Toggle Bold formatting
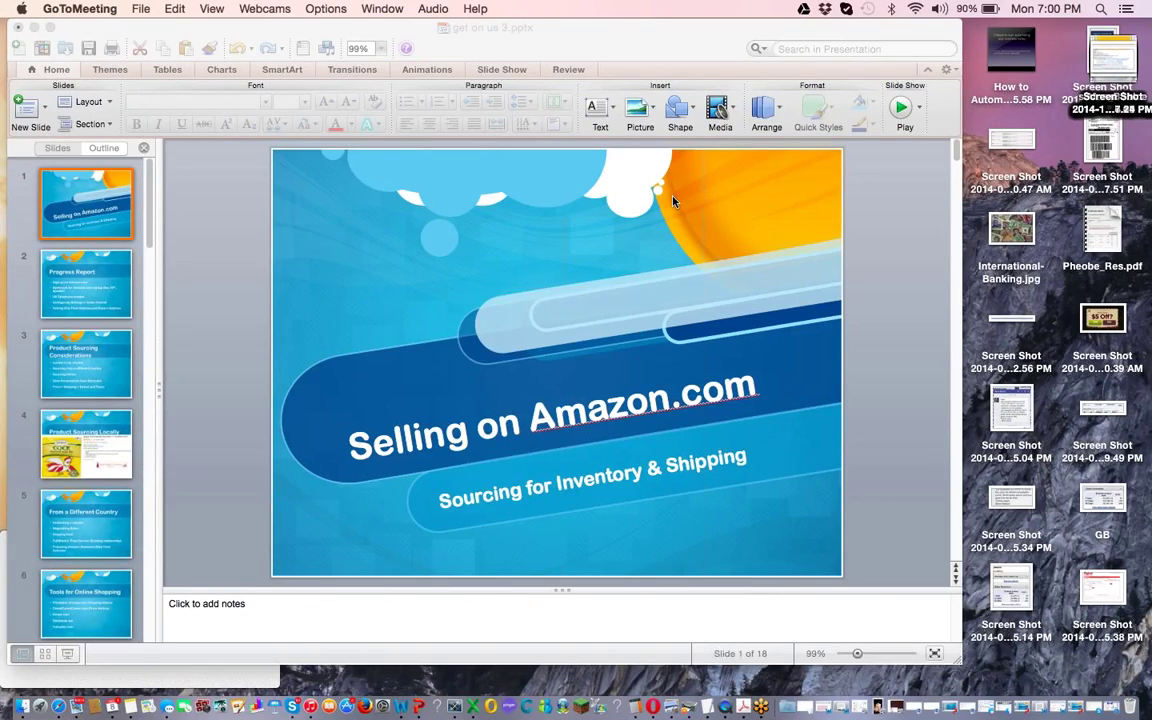The width and height of the screenshot is (1152, 720). [x=136, y=124]
